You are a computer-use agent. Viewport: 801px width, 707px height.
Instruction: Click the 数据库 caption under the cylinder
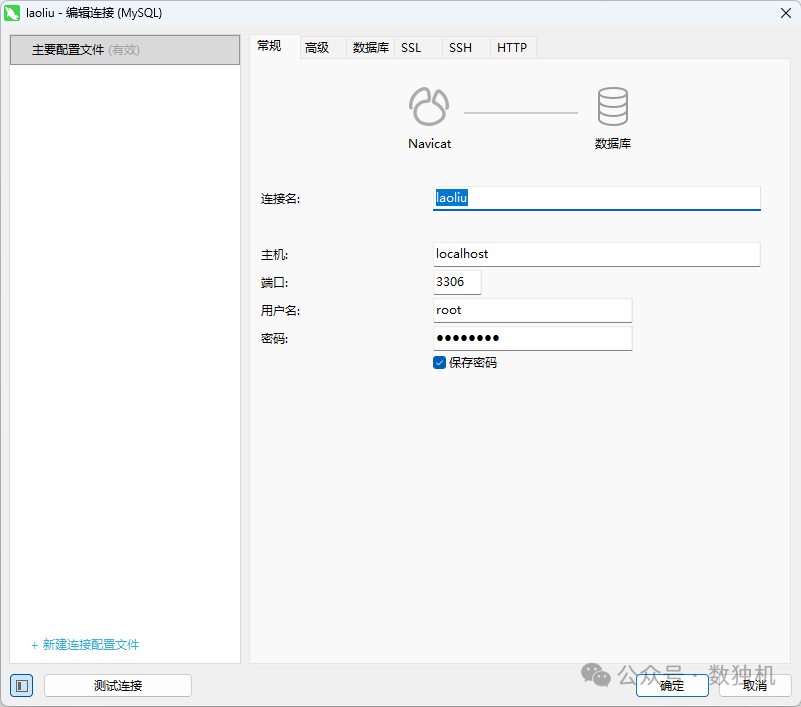point(612,144)
